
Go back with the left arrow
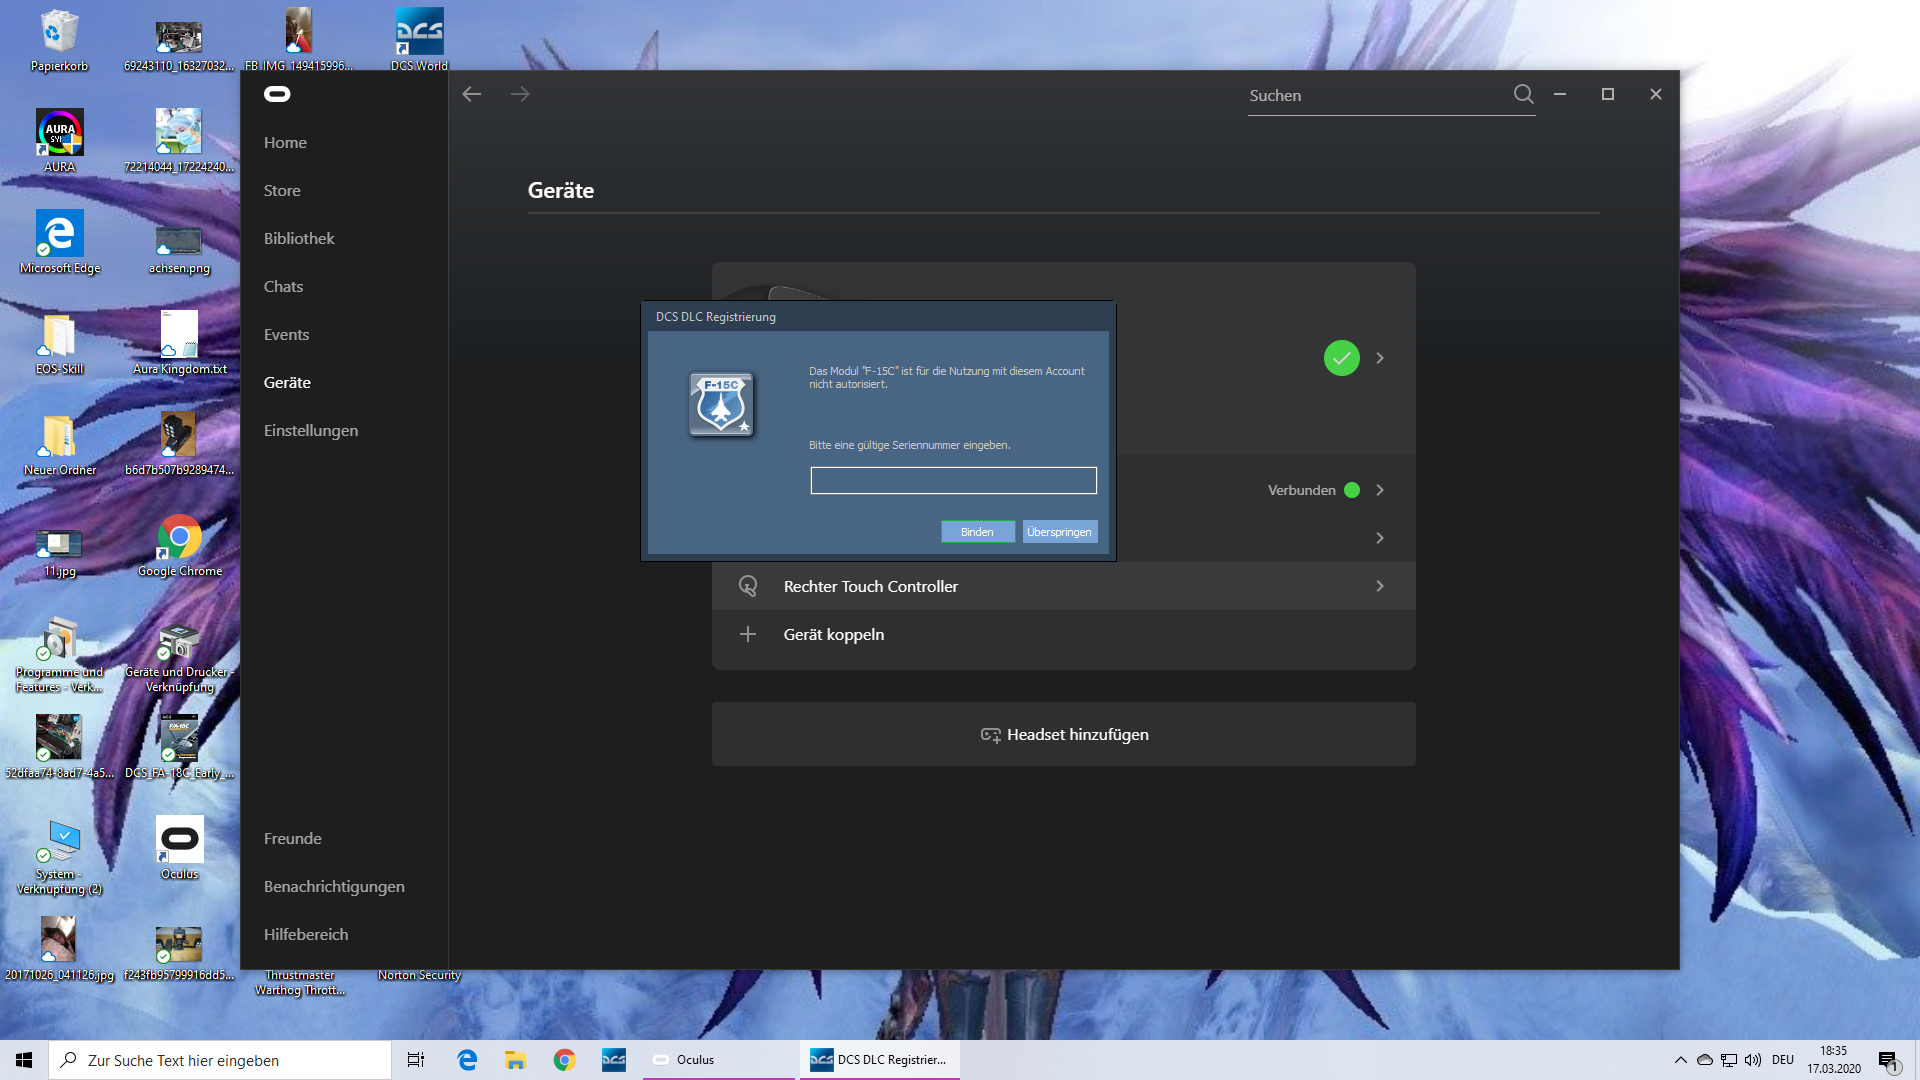pyautogui.click(x=472, y=94)
